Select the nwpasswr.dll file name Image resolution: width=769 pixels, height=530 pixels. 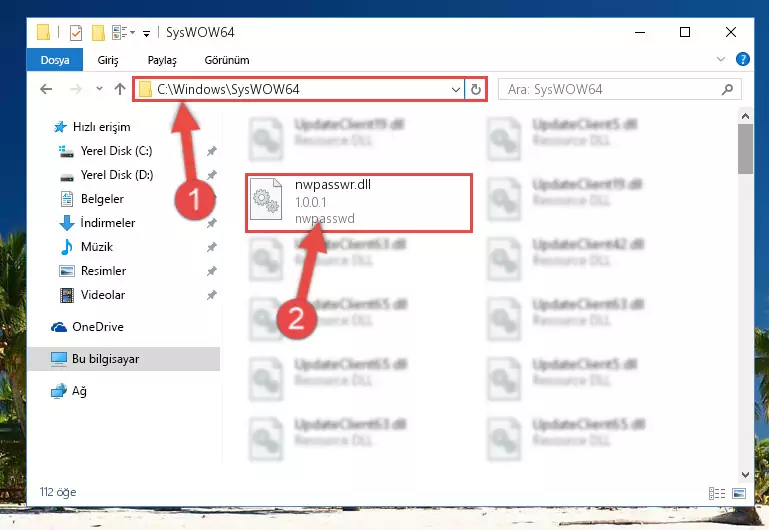pos(333,185)
